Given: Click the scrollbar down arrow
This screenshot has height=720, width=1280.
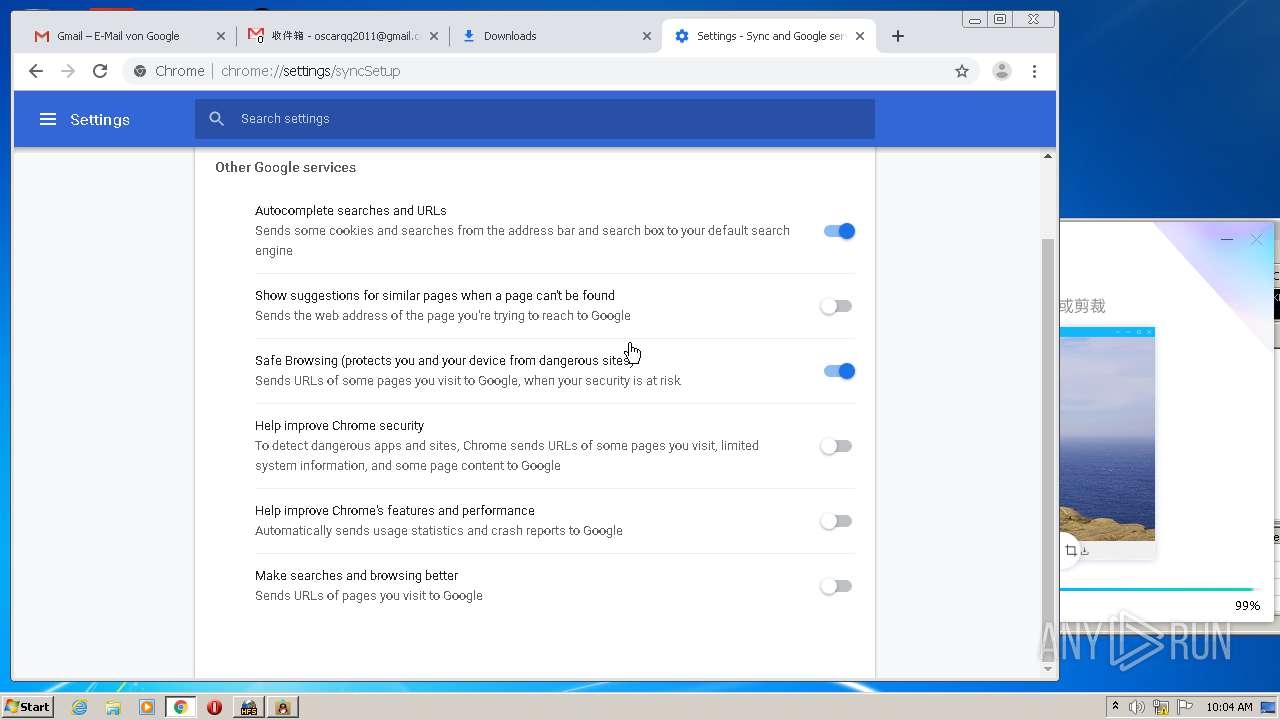Looking at the screenshot, I should (1048, 669).
